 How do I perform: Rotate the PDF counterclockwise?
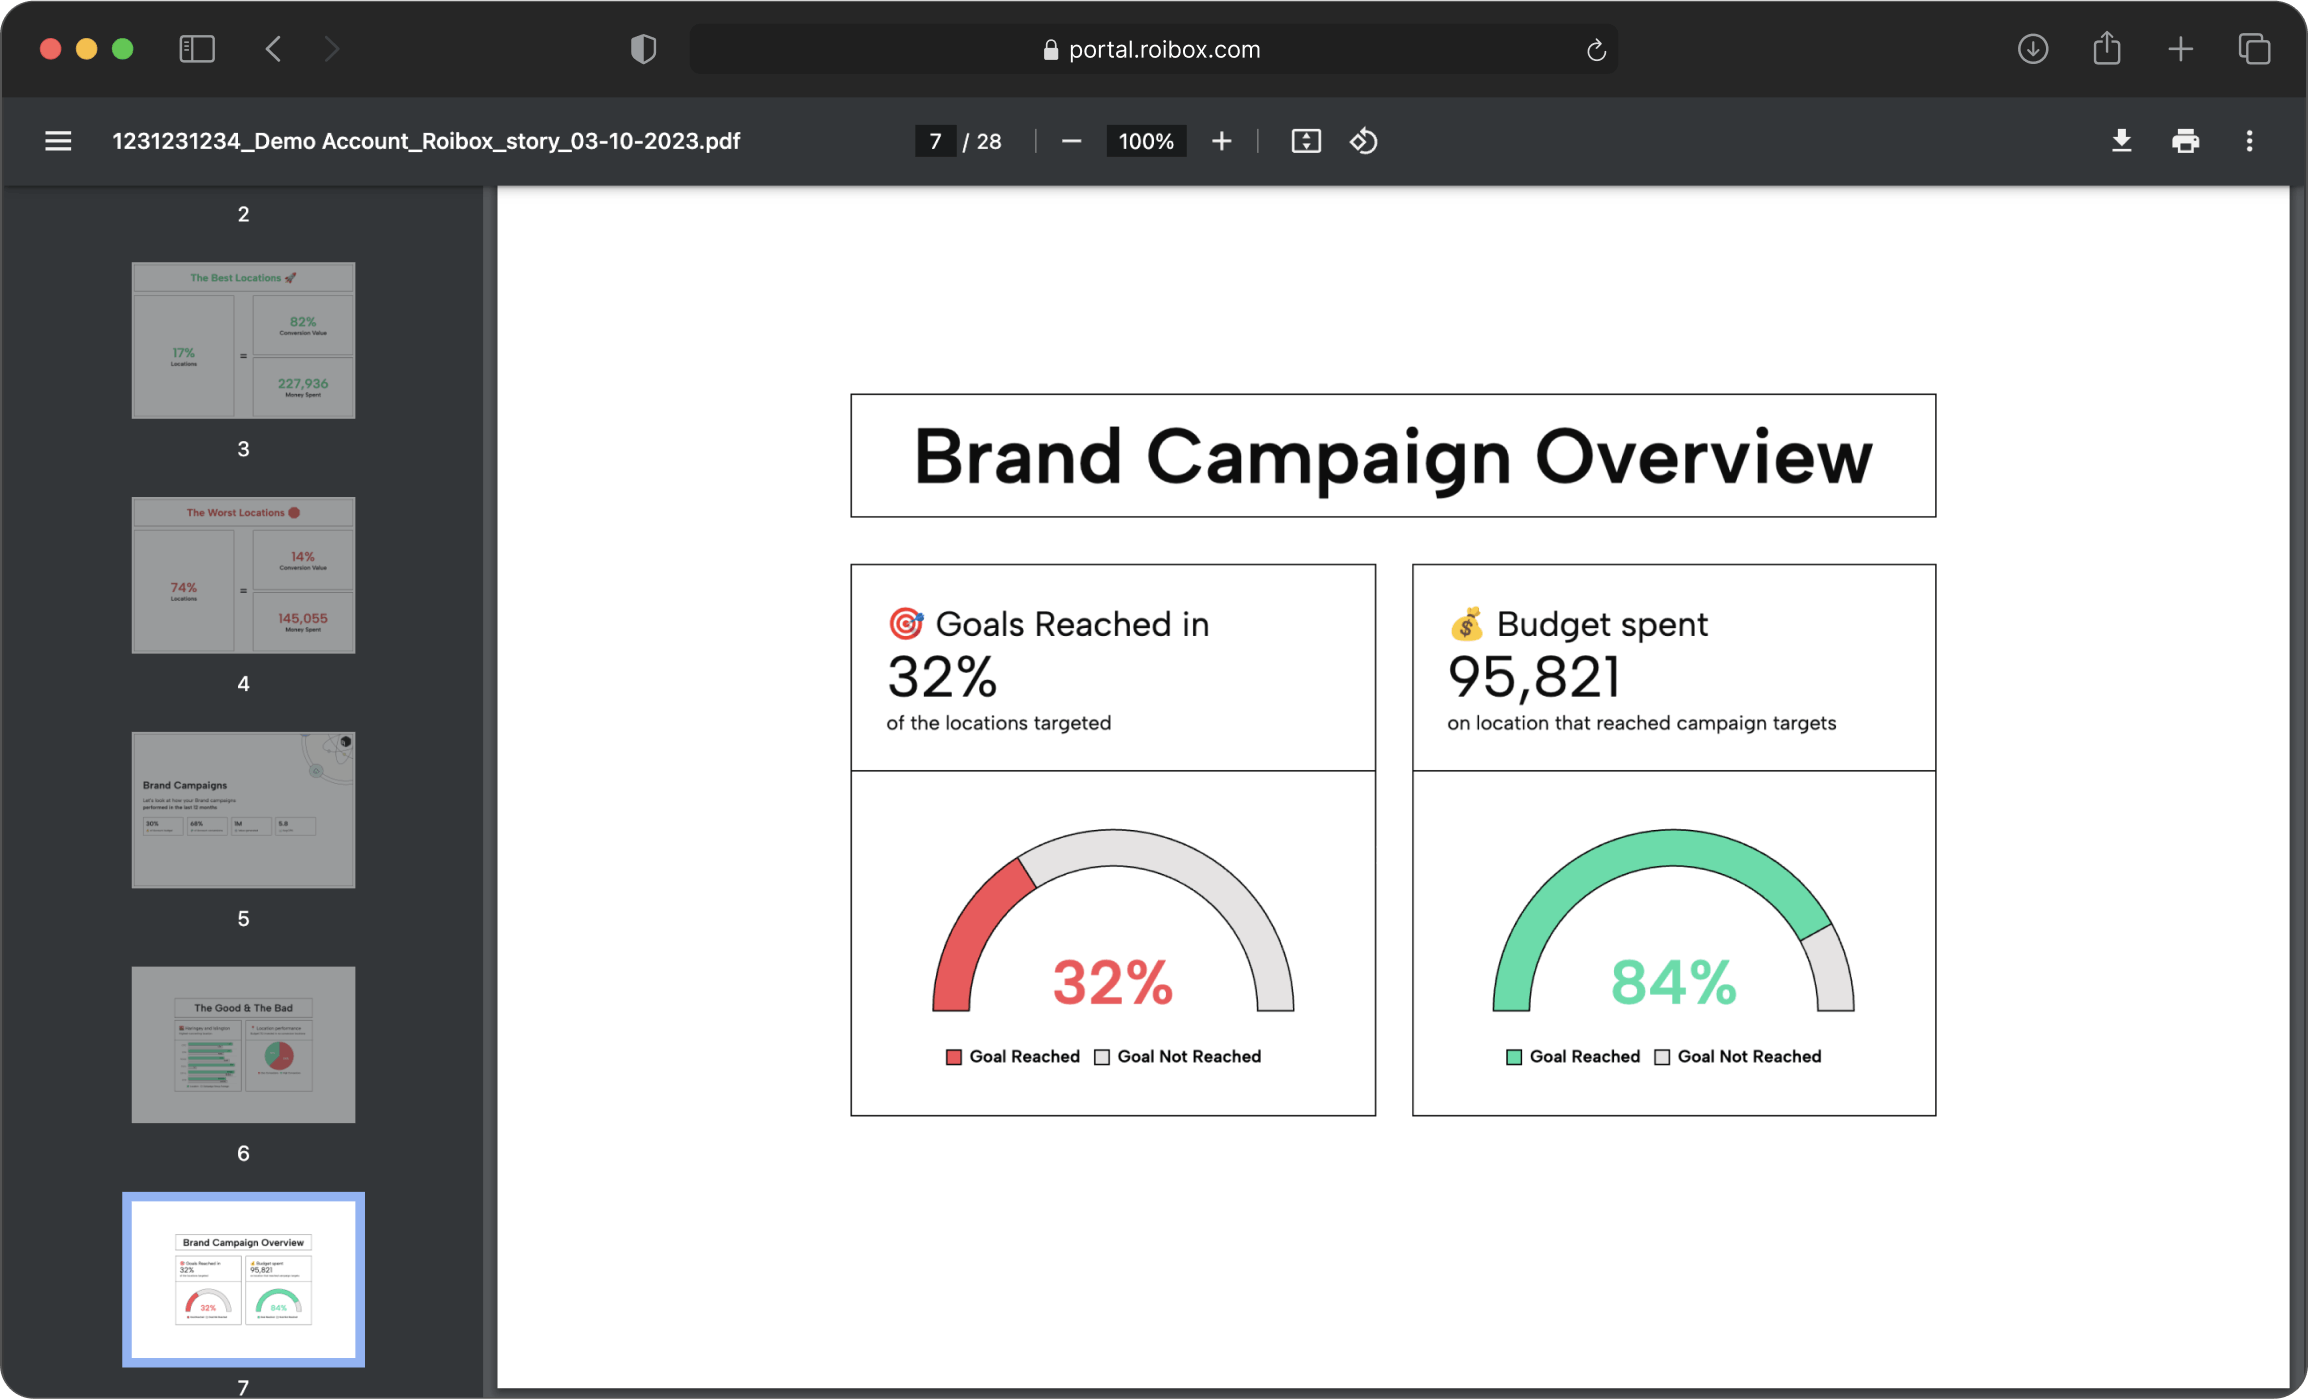pyautogui.click(x=1364, y=141)
